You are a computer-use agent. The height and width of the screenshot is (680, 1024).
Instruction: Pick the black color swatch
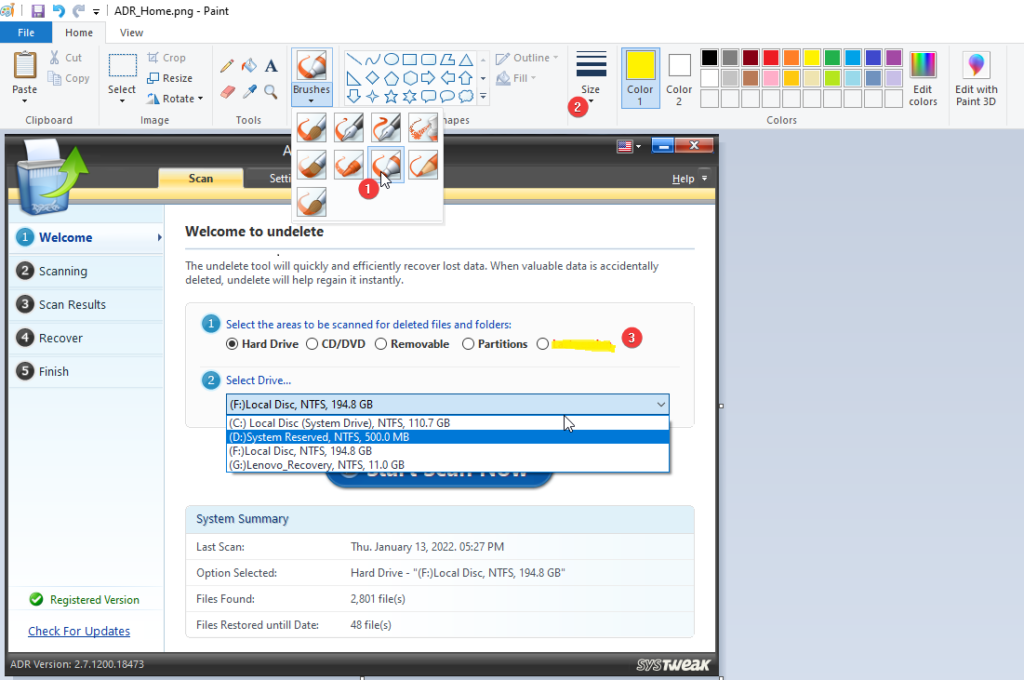[x=709, y=57]
